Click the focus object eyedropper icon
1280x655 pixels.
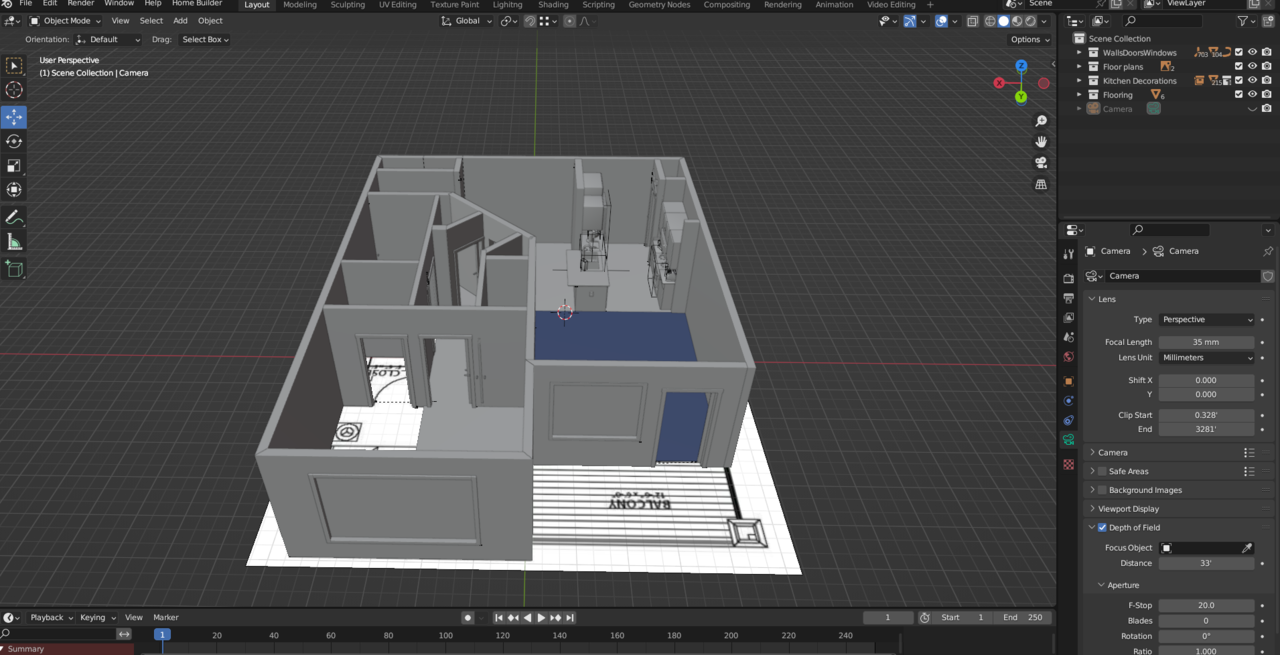click(x=1247, y=548)
